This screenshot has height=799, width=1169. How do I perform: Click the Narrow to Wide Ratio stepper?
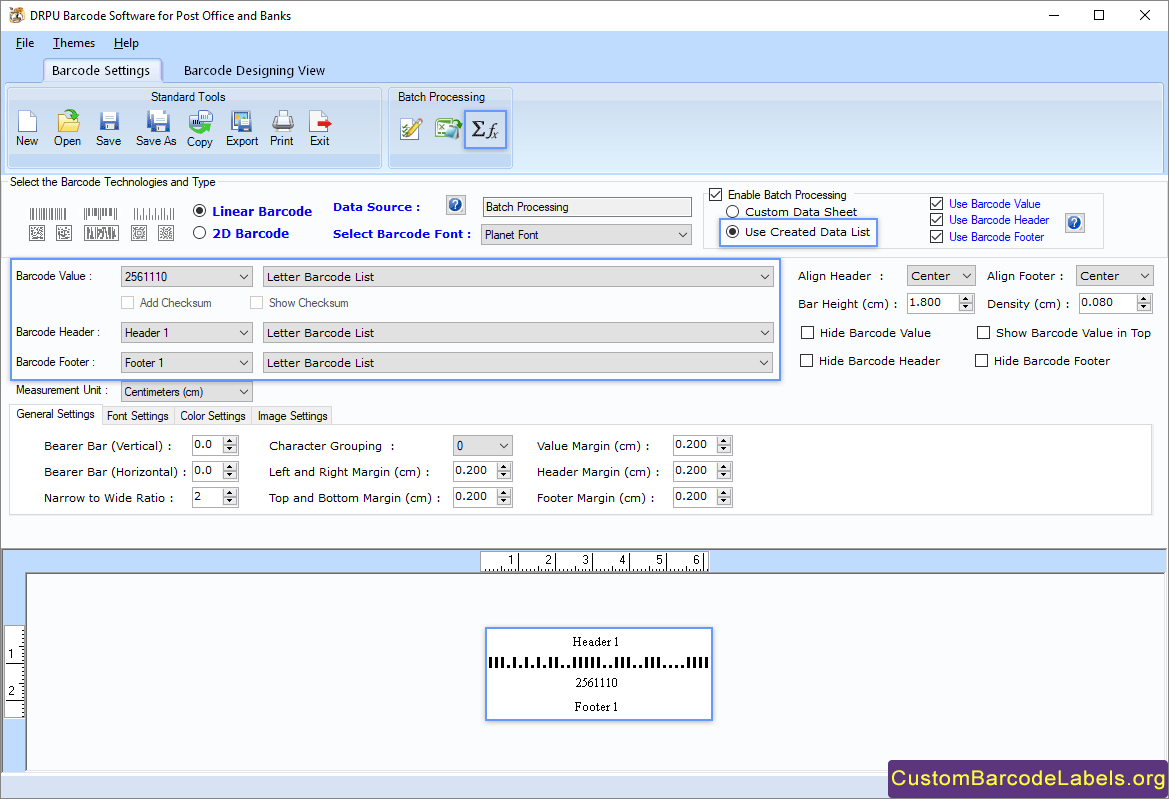click(230, 497)
